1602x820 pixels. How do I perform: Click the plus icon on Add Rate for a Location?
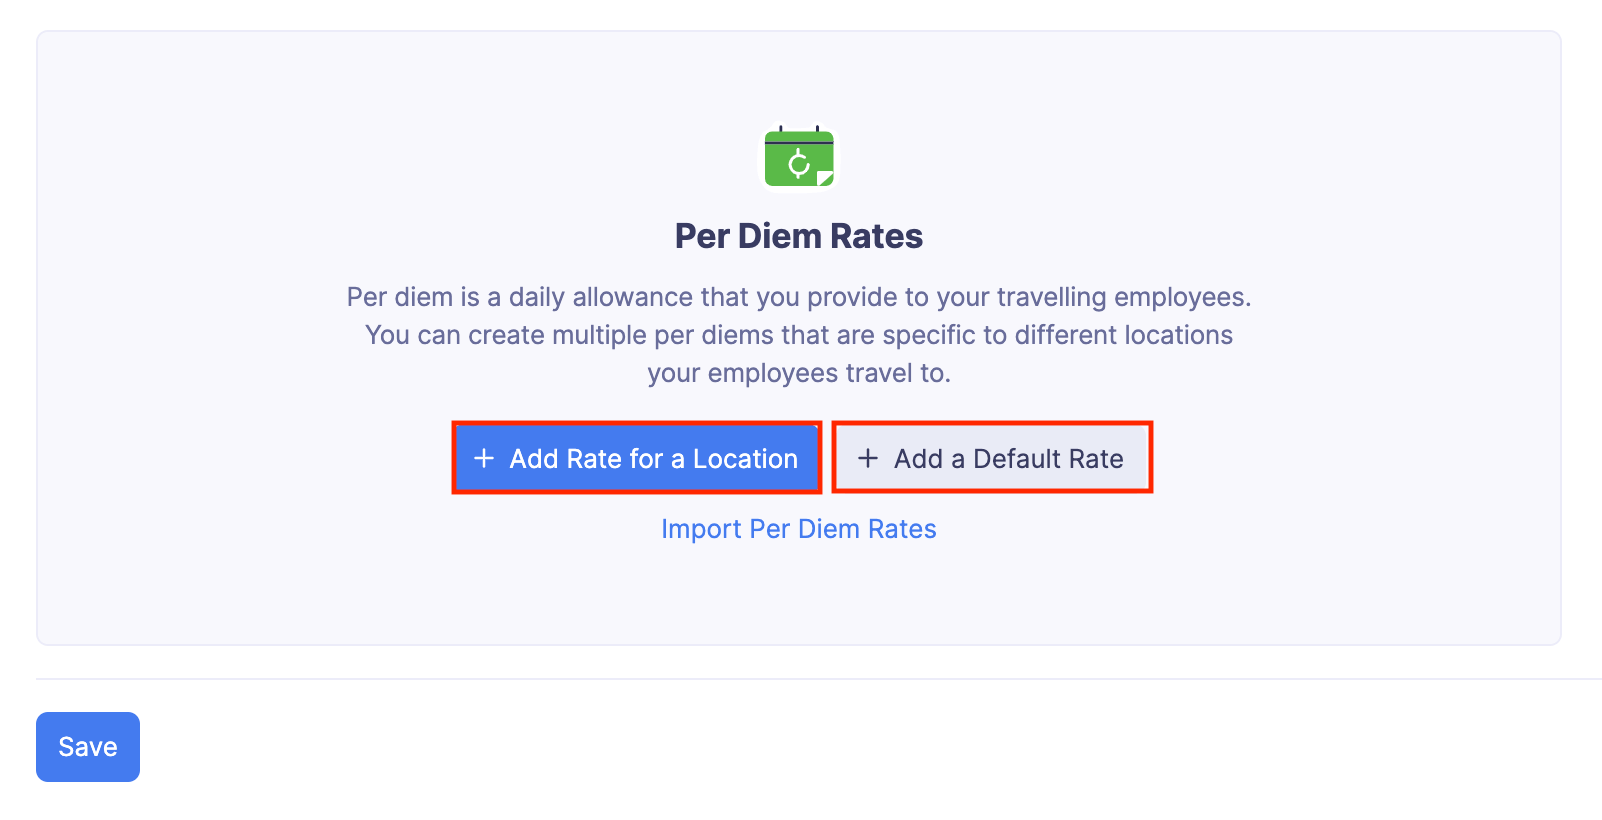coord(484,458)
